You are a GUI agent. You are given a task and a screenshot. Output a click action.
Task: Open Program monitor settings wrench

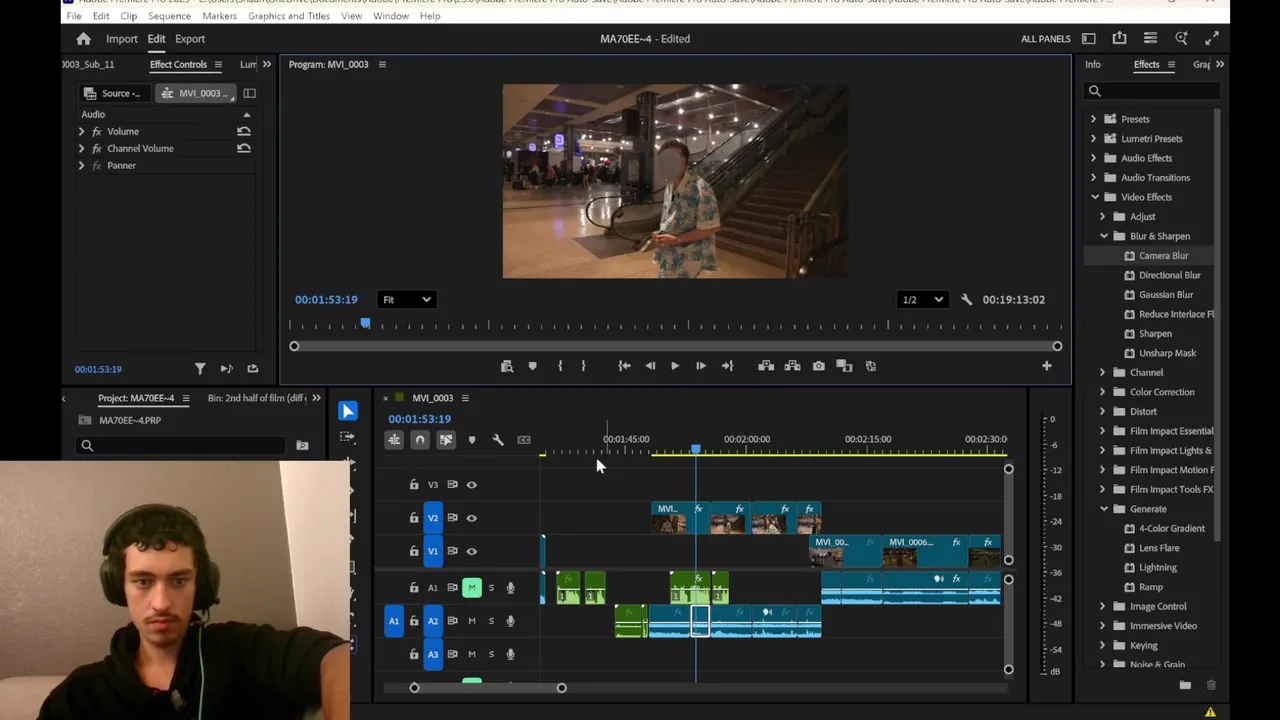point(966,300)
